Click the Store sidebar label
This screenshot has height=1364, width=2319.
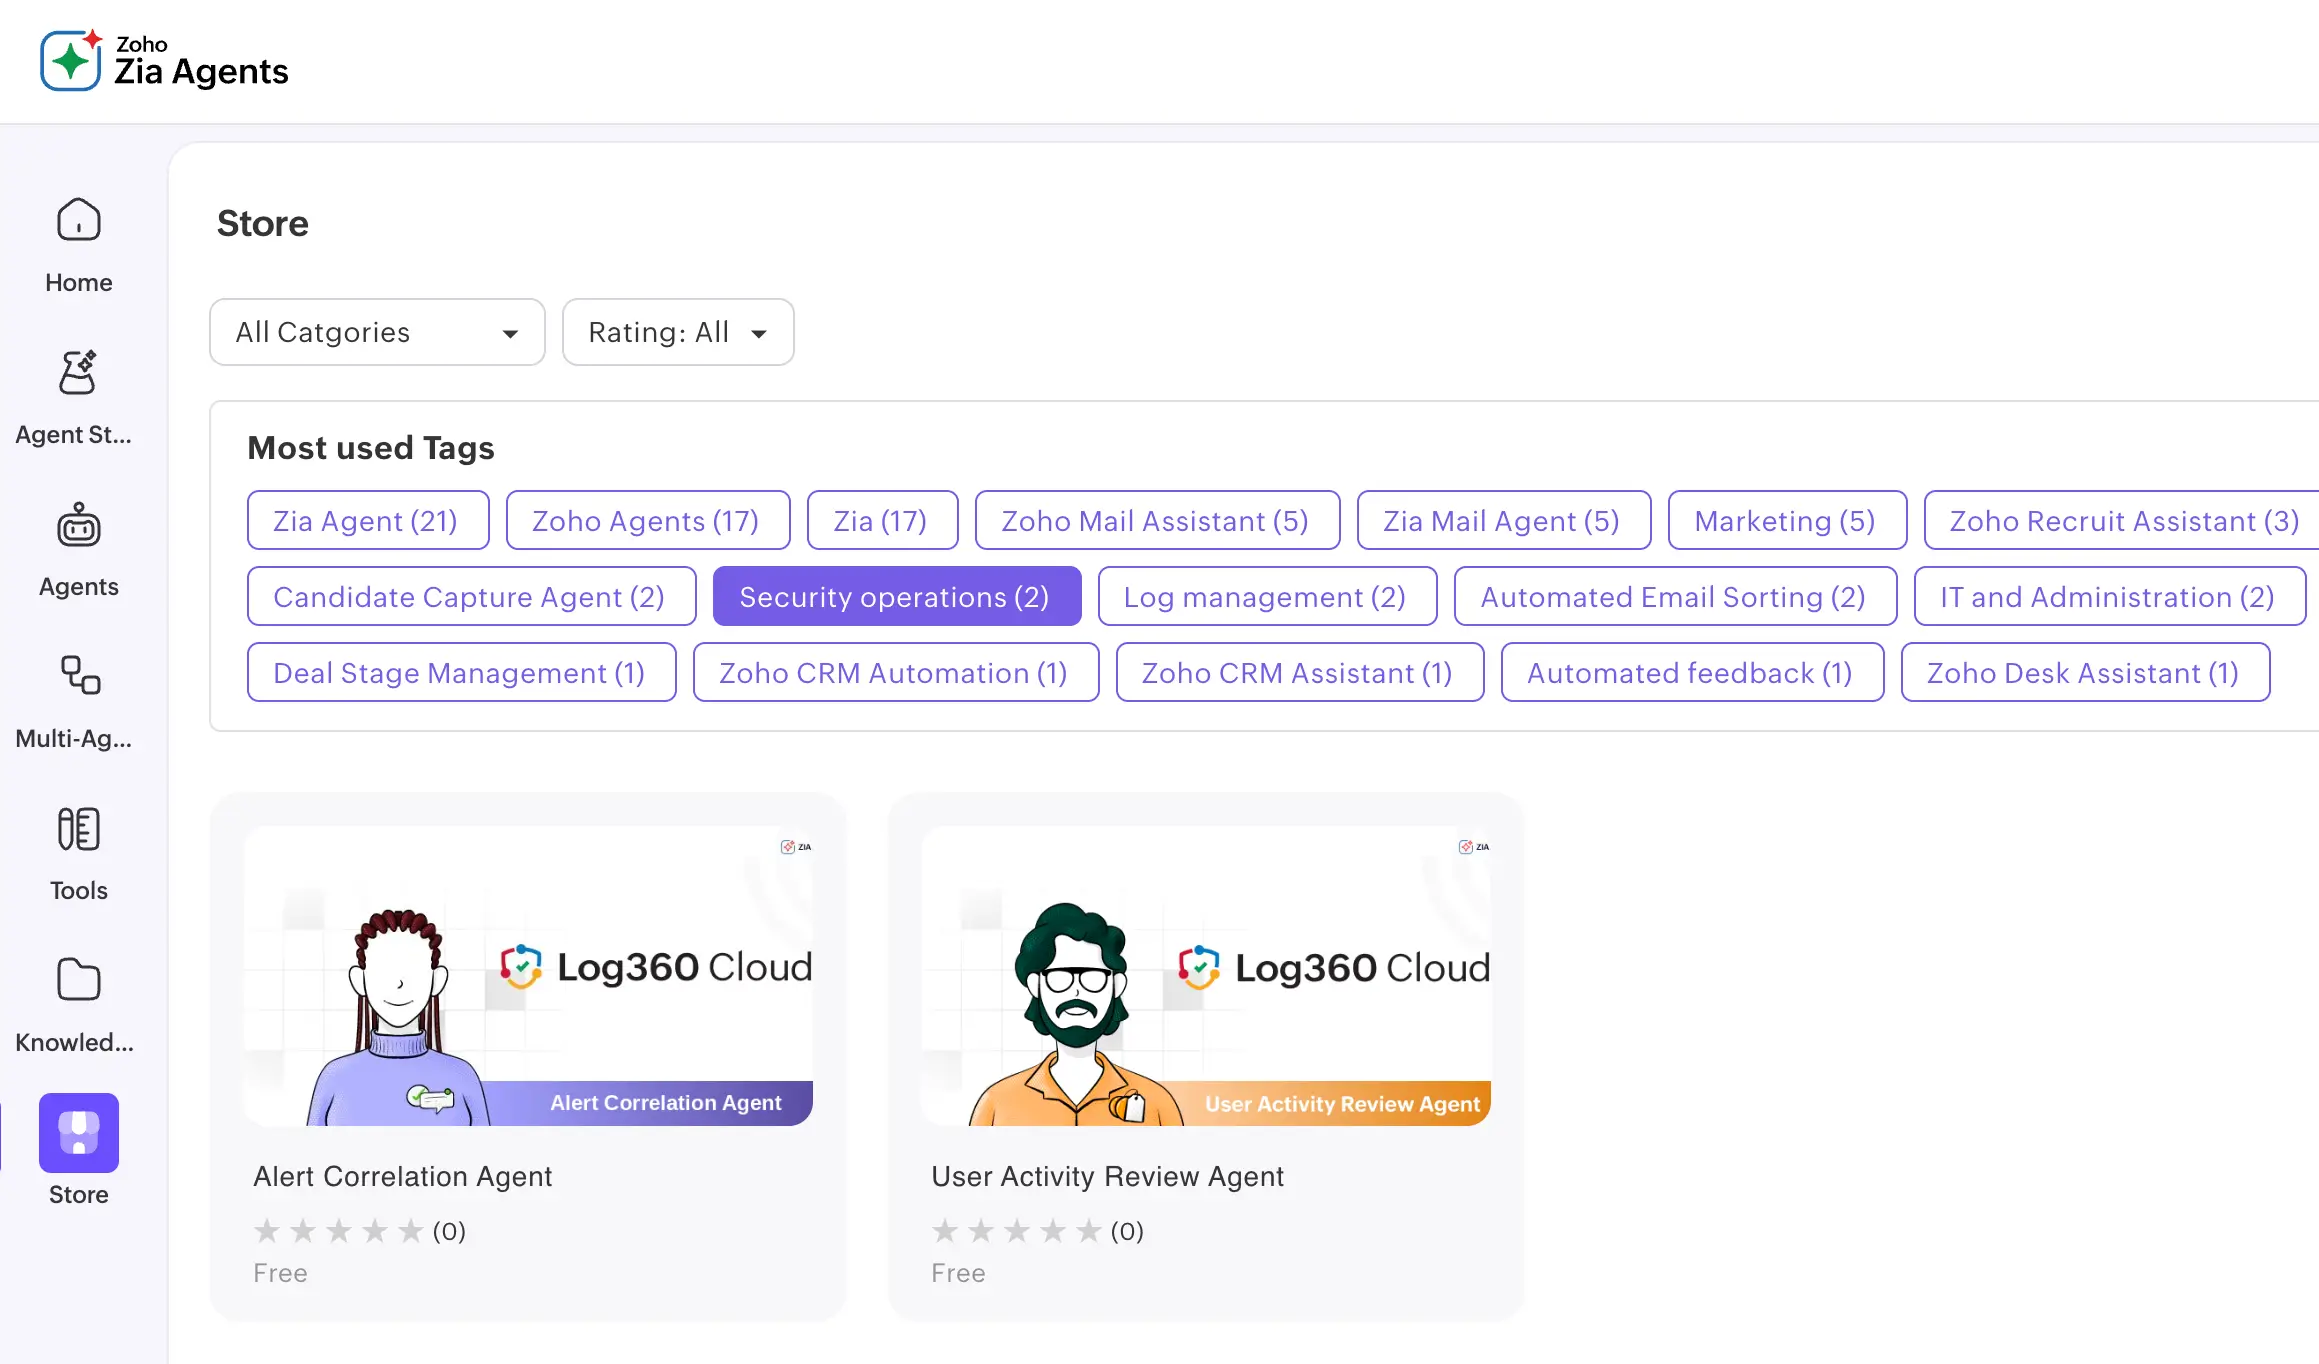78,1194
